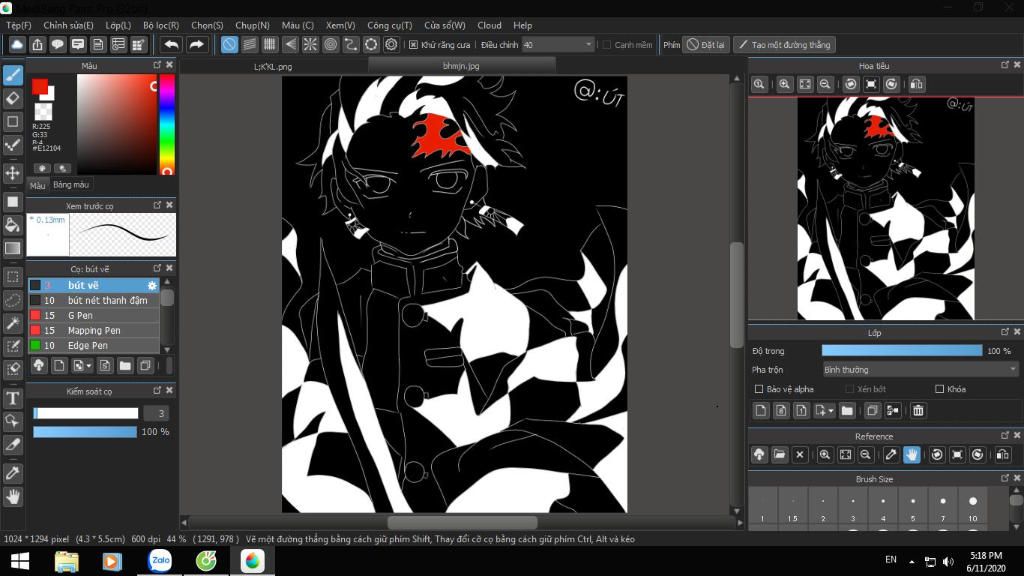This screenshot has width=1024, height=576.
Task: Enable concentric circle snap guide
Action: tap(330, 44)
